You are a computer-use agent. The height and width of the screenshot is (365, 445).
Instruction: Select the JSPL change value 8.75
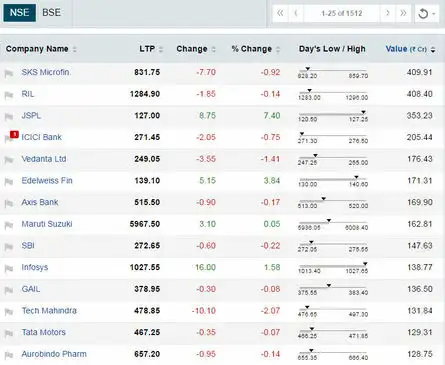coord(207,116)
